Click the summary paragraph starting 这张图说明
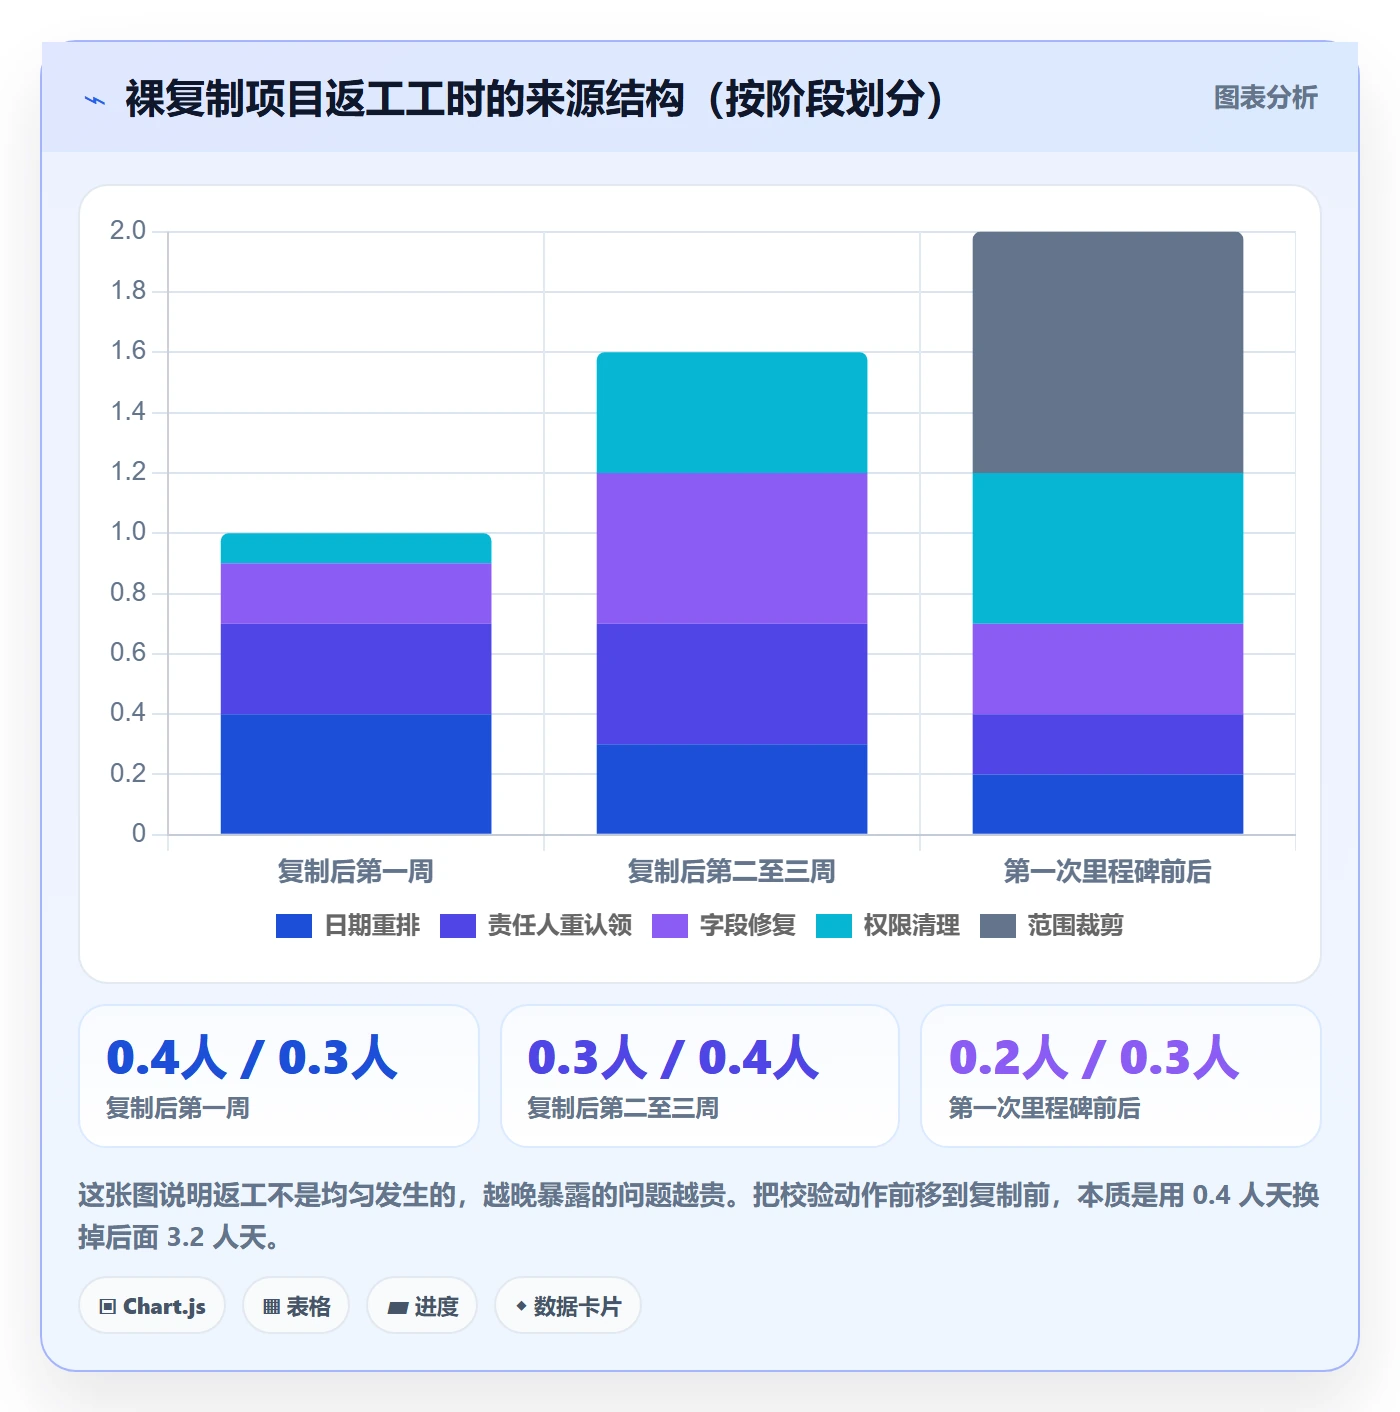Screen dimensions: 1400x1412 [x=699, y=1216]
